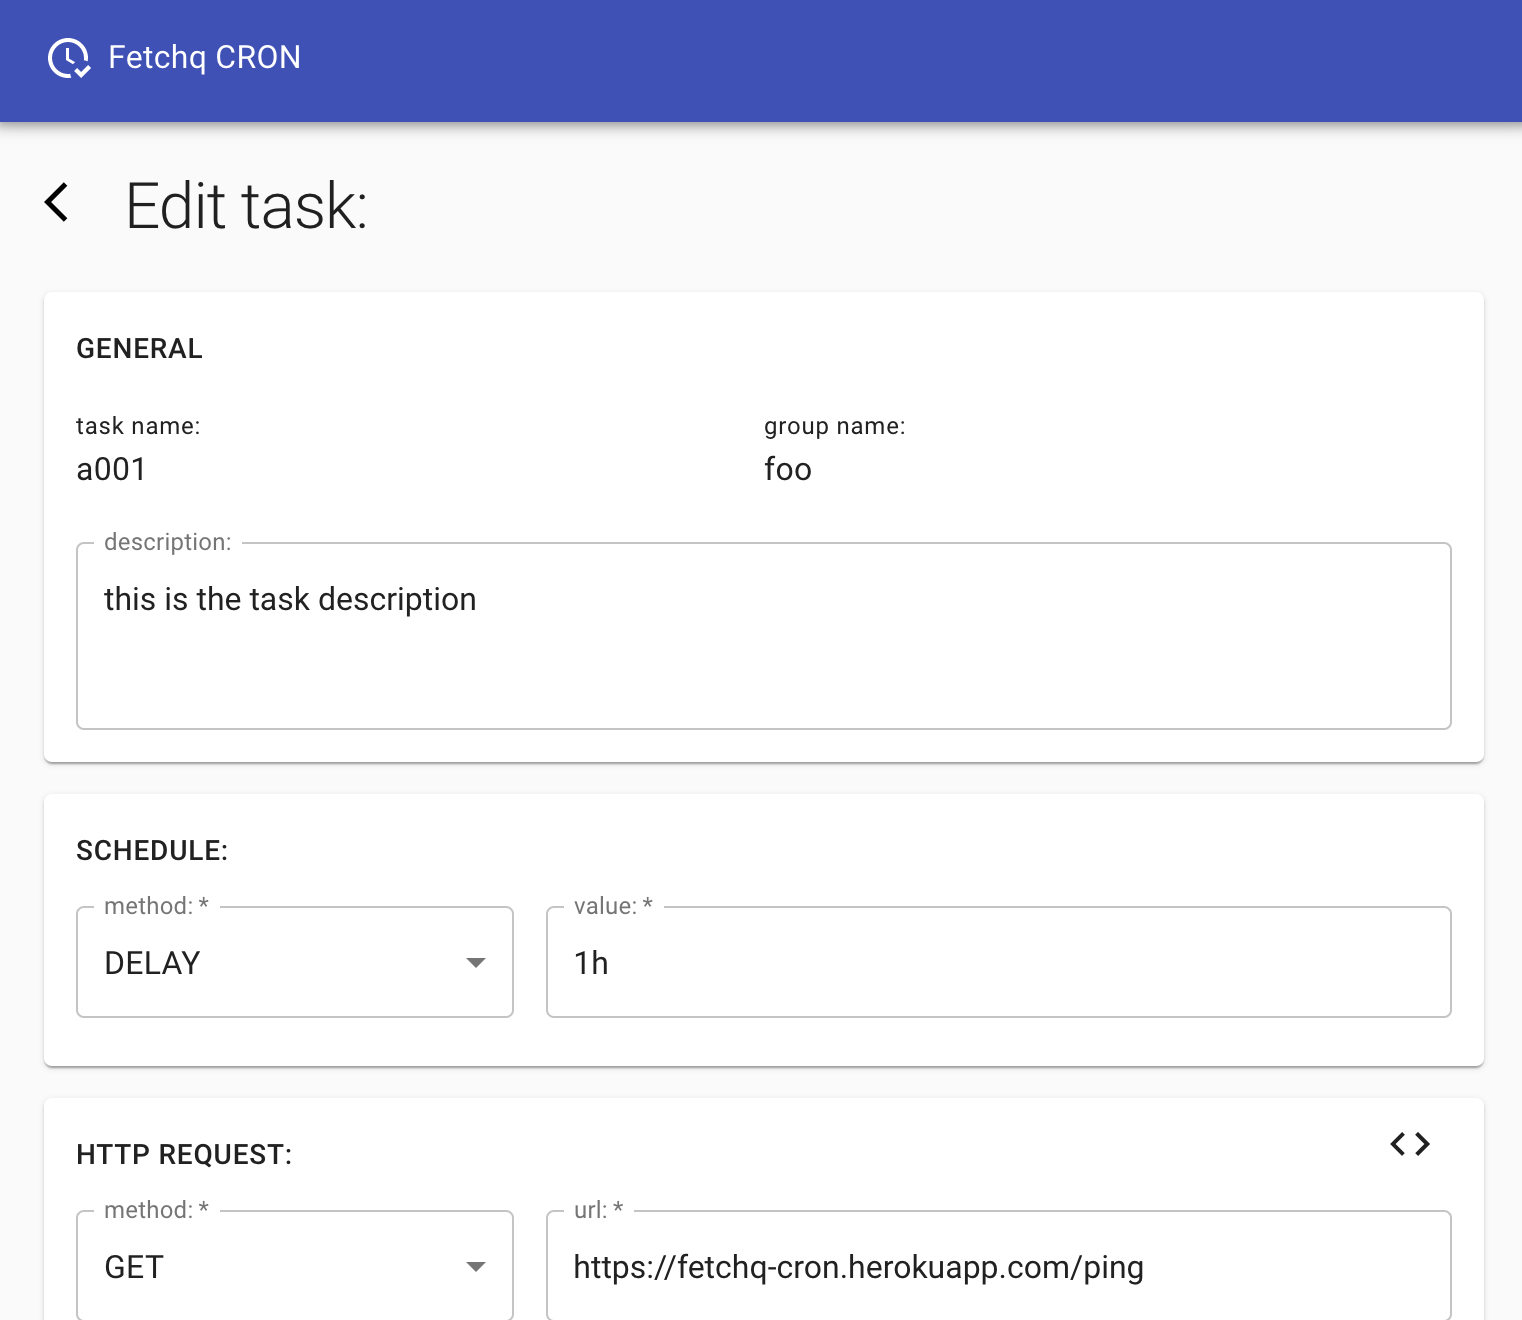Click the 'description:' field label

(167, 542)
